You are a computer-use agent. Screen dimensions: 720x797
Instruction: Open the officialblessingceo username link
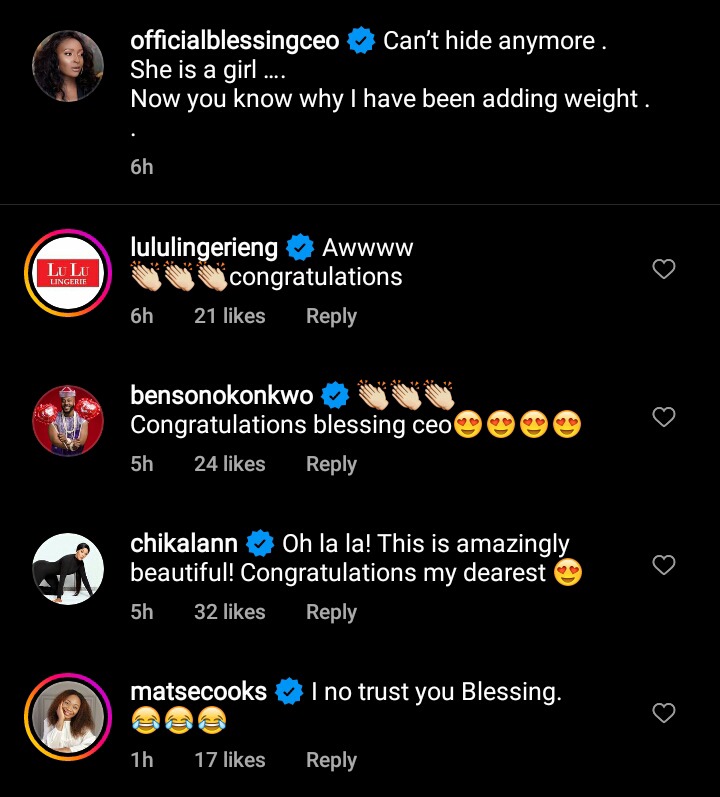coord(236,42)
